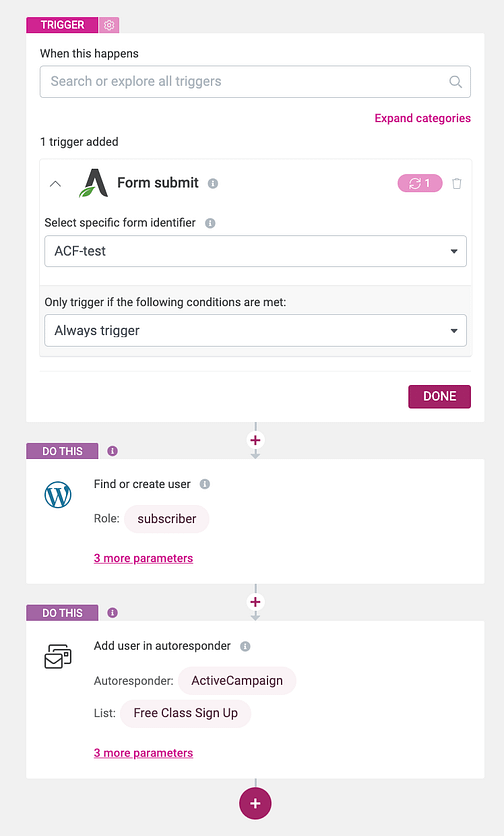This screenshot has width=504, height=836.
Task: Open trigger settings gear icon
Action: 109,25
